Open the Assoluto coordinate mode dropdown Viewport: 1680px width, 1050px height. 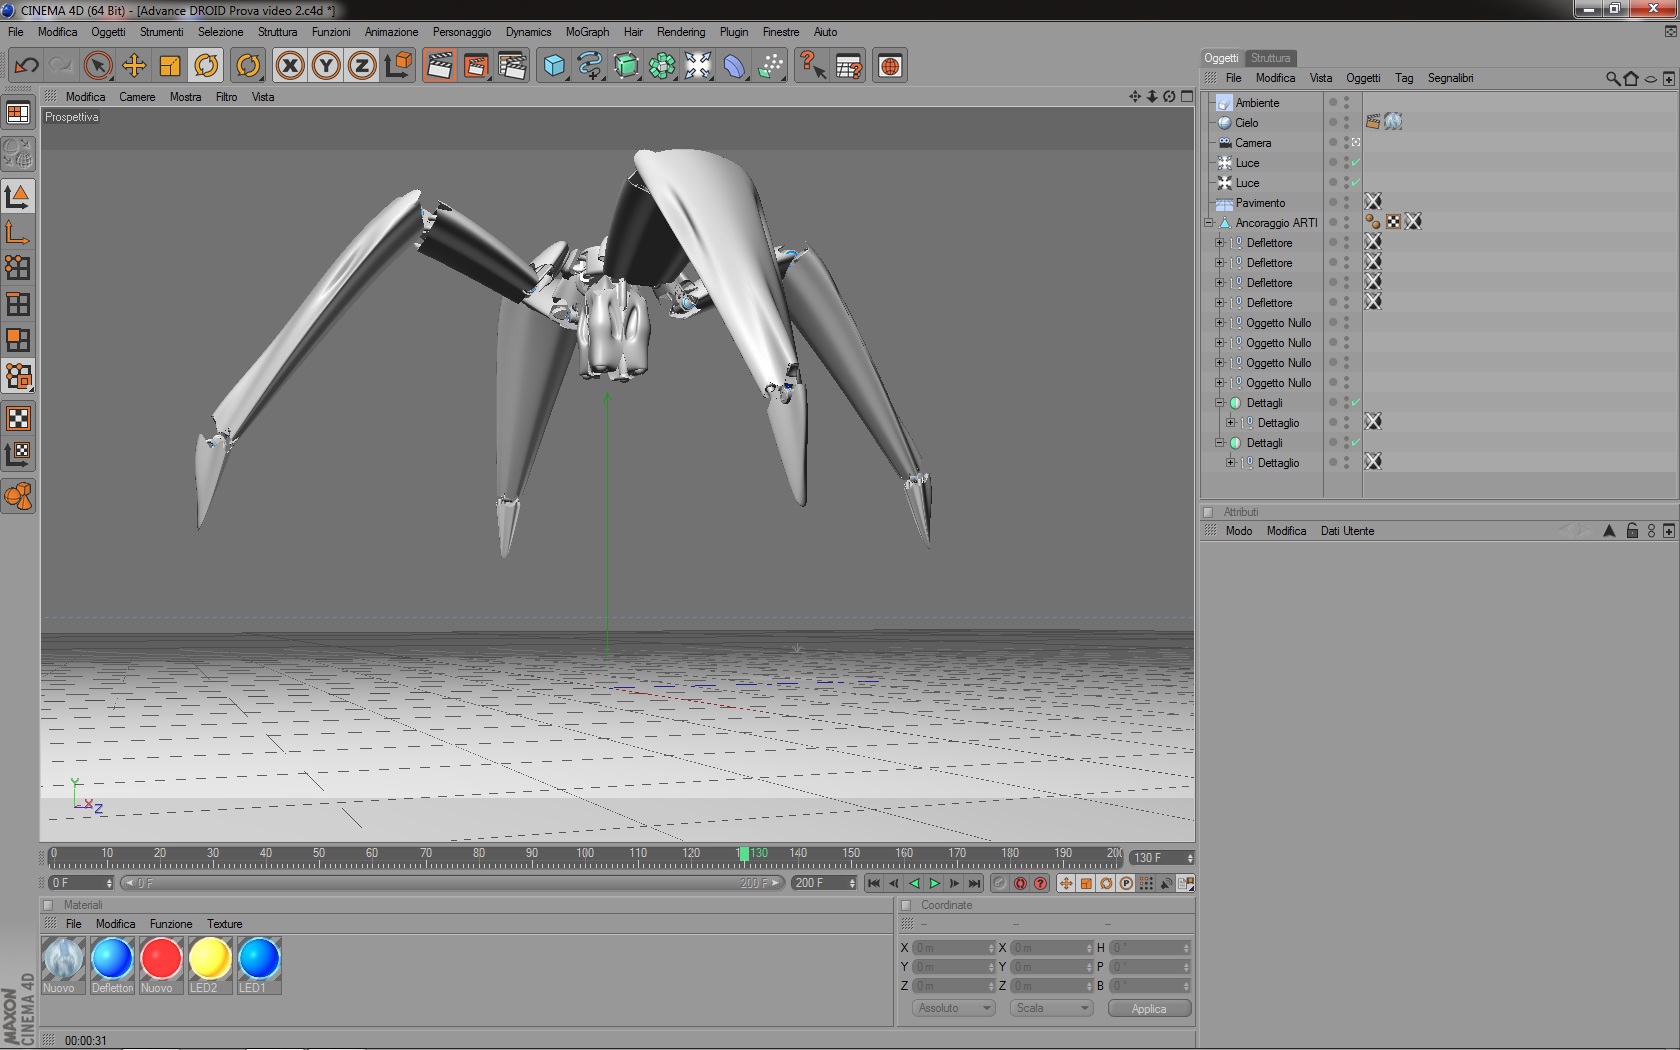click(x=954, y=1008)
